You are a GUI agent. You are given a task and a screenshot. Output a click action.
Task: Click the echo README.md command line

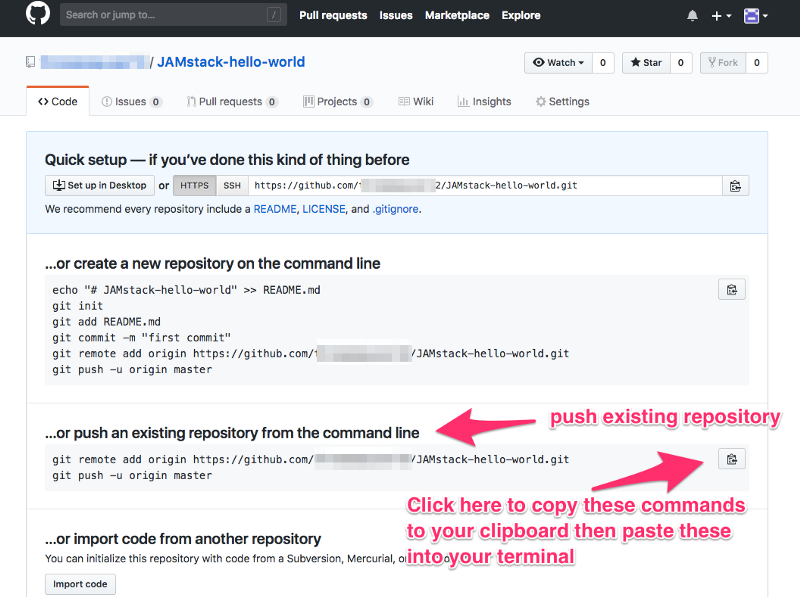point(186,290)
